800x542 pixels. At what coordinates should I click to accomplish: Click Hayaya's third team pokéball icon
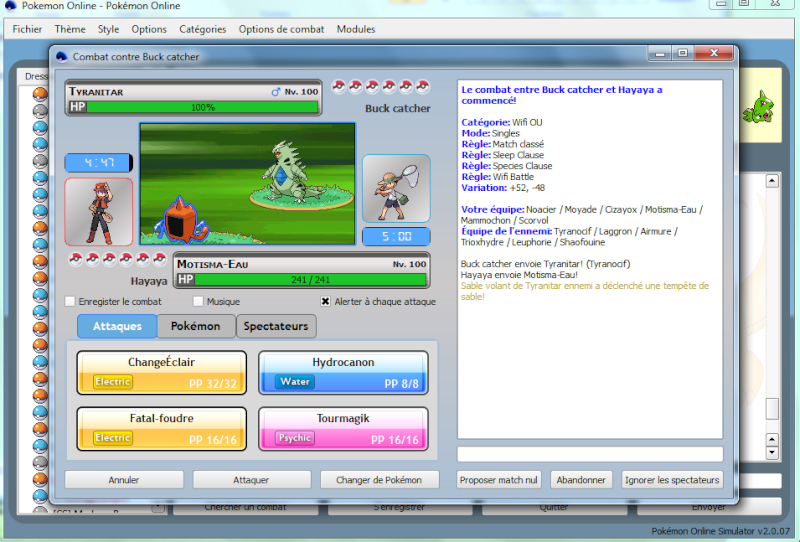pos(109,259)
